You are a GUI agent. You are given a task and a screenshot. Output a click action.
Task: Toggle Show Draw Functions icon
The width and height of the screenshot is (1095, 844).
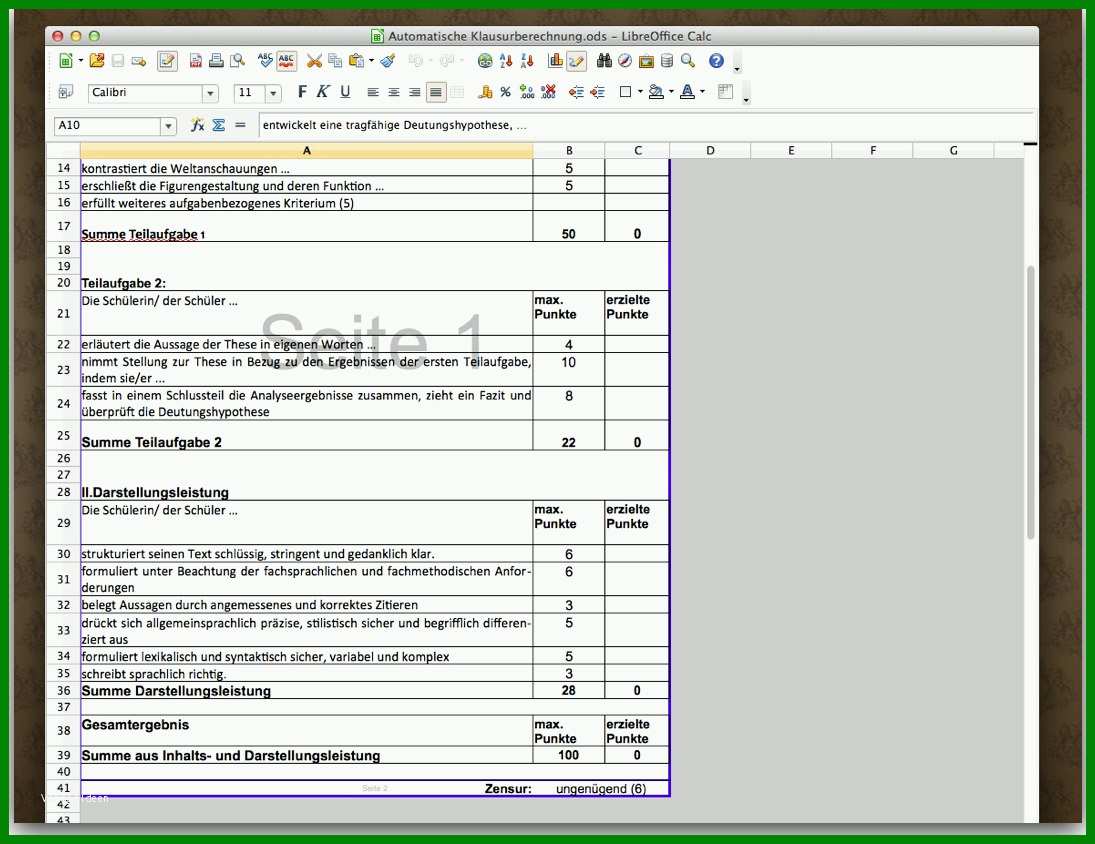tap(576, 61)
